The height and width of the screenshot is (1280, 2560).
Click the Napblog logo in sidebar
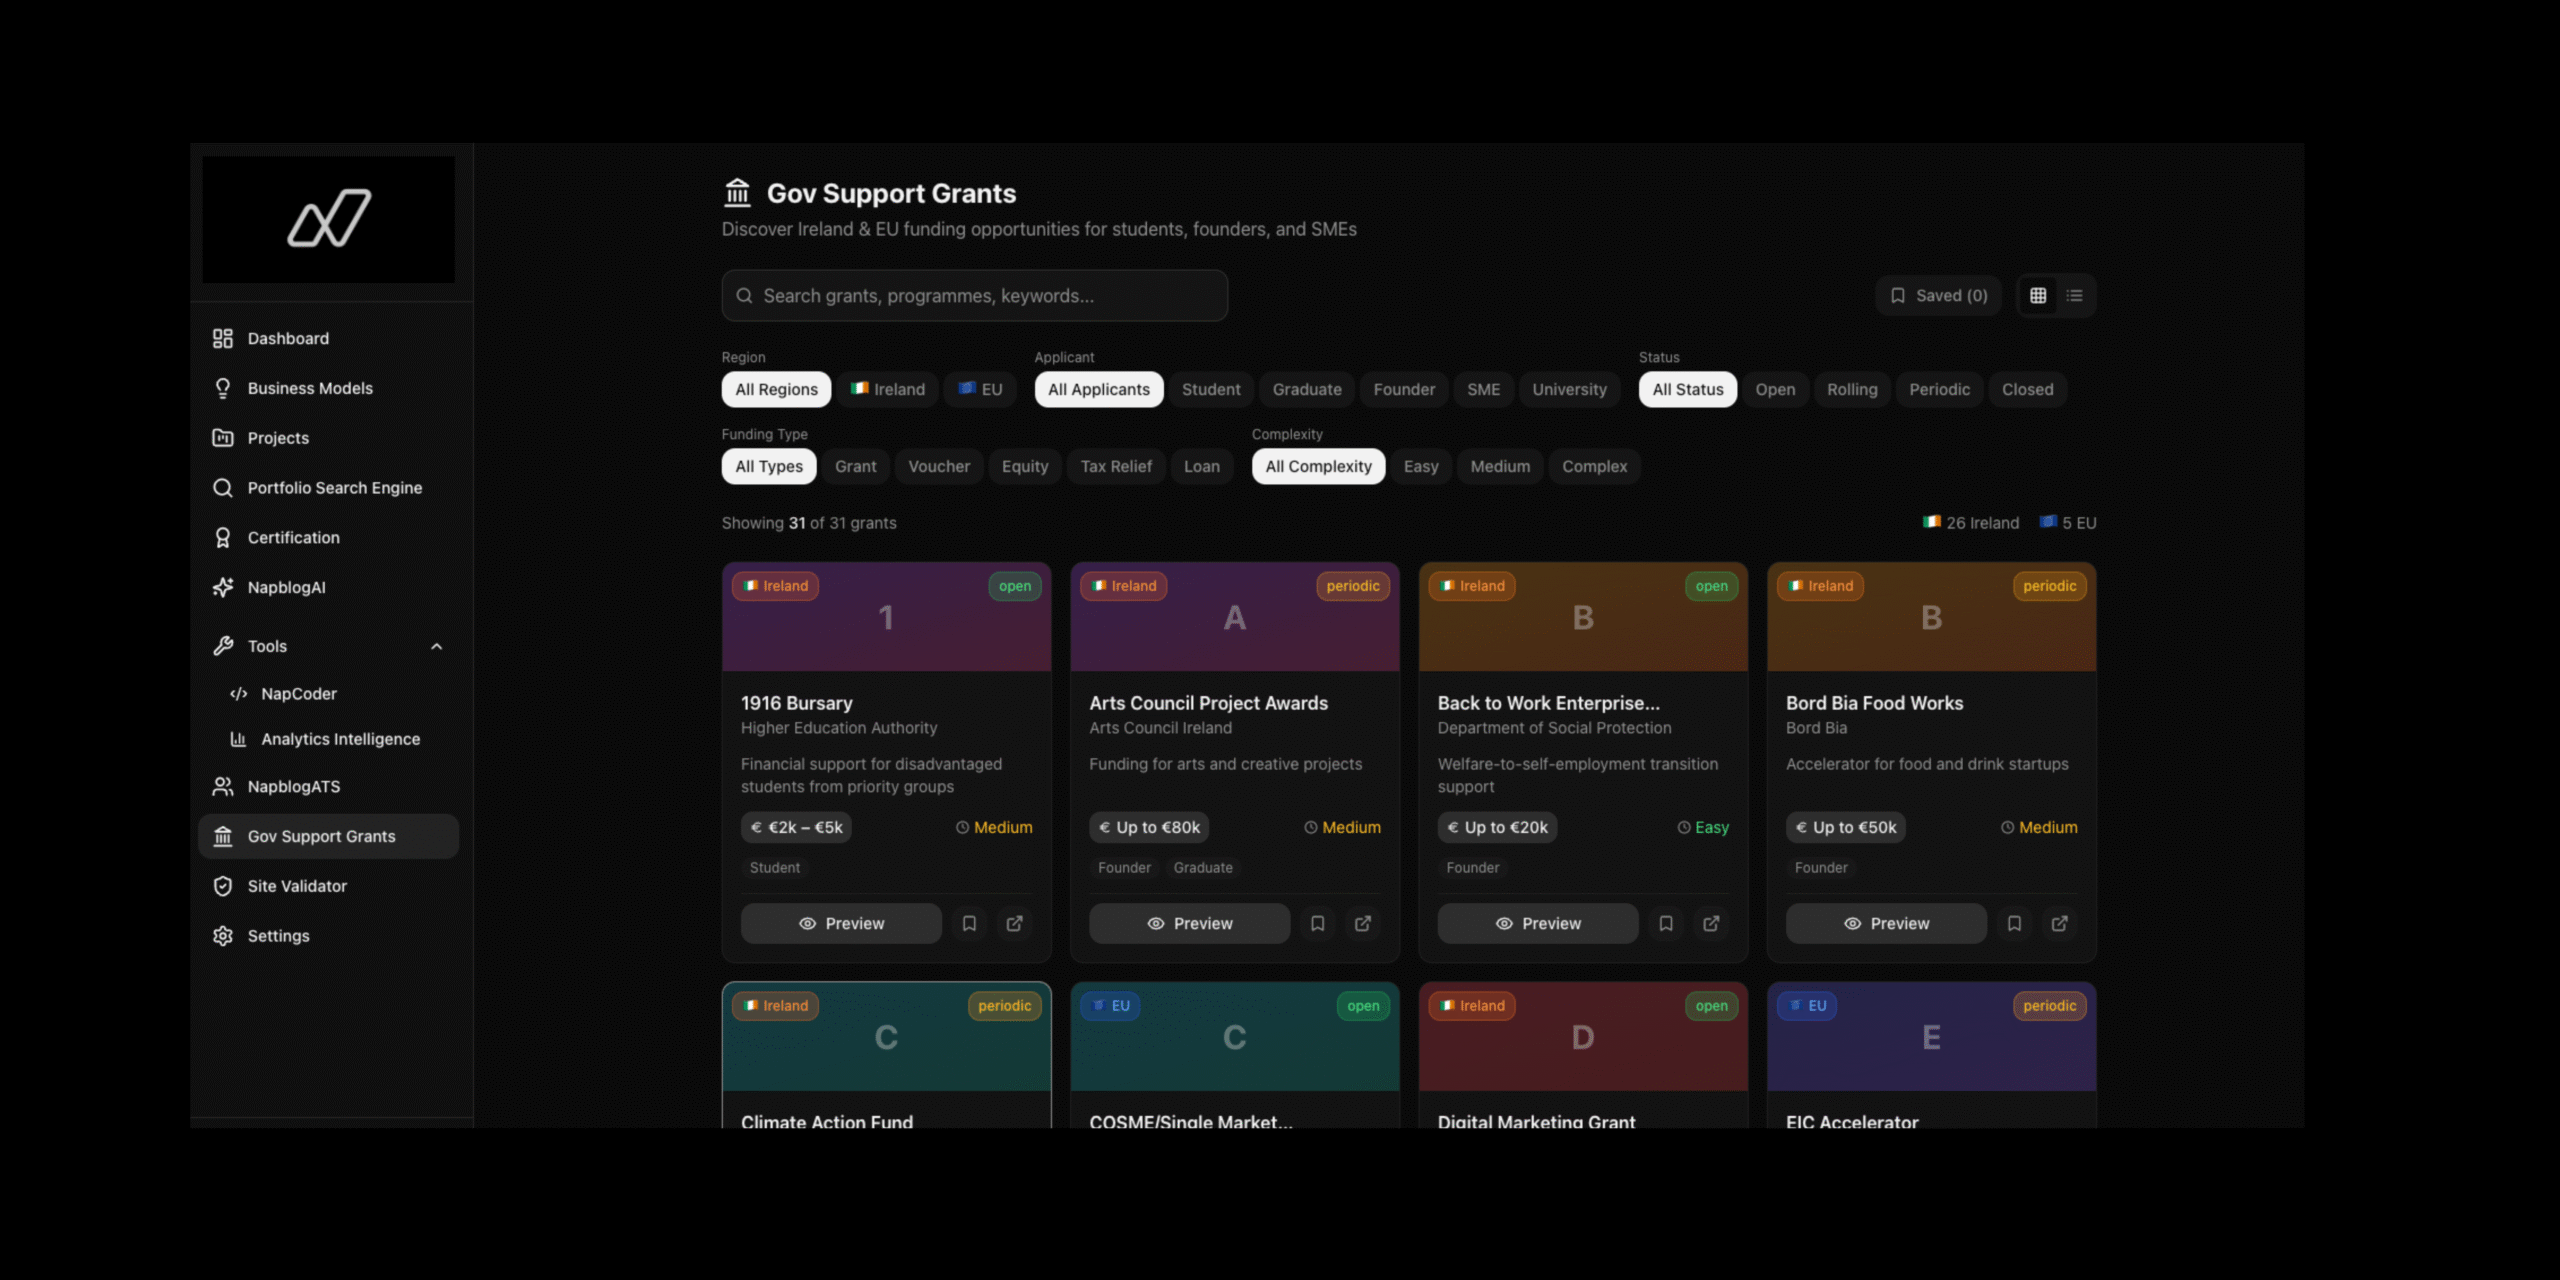click(x=329, y=218)
